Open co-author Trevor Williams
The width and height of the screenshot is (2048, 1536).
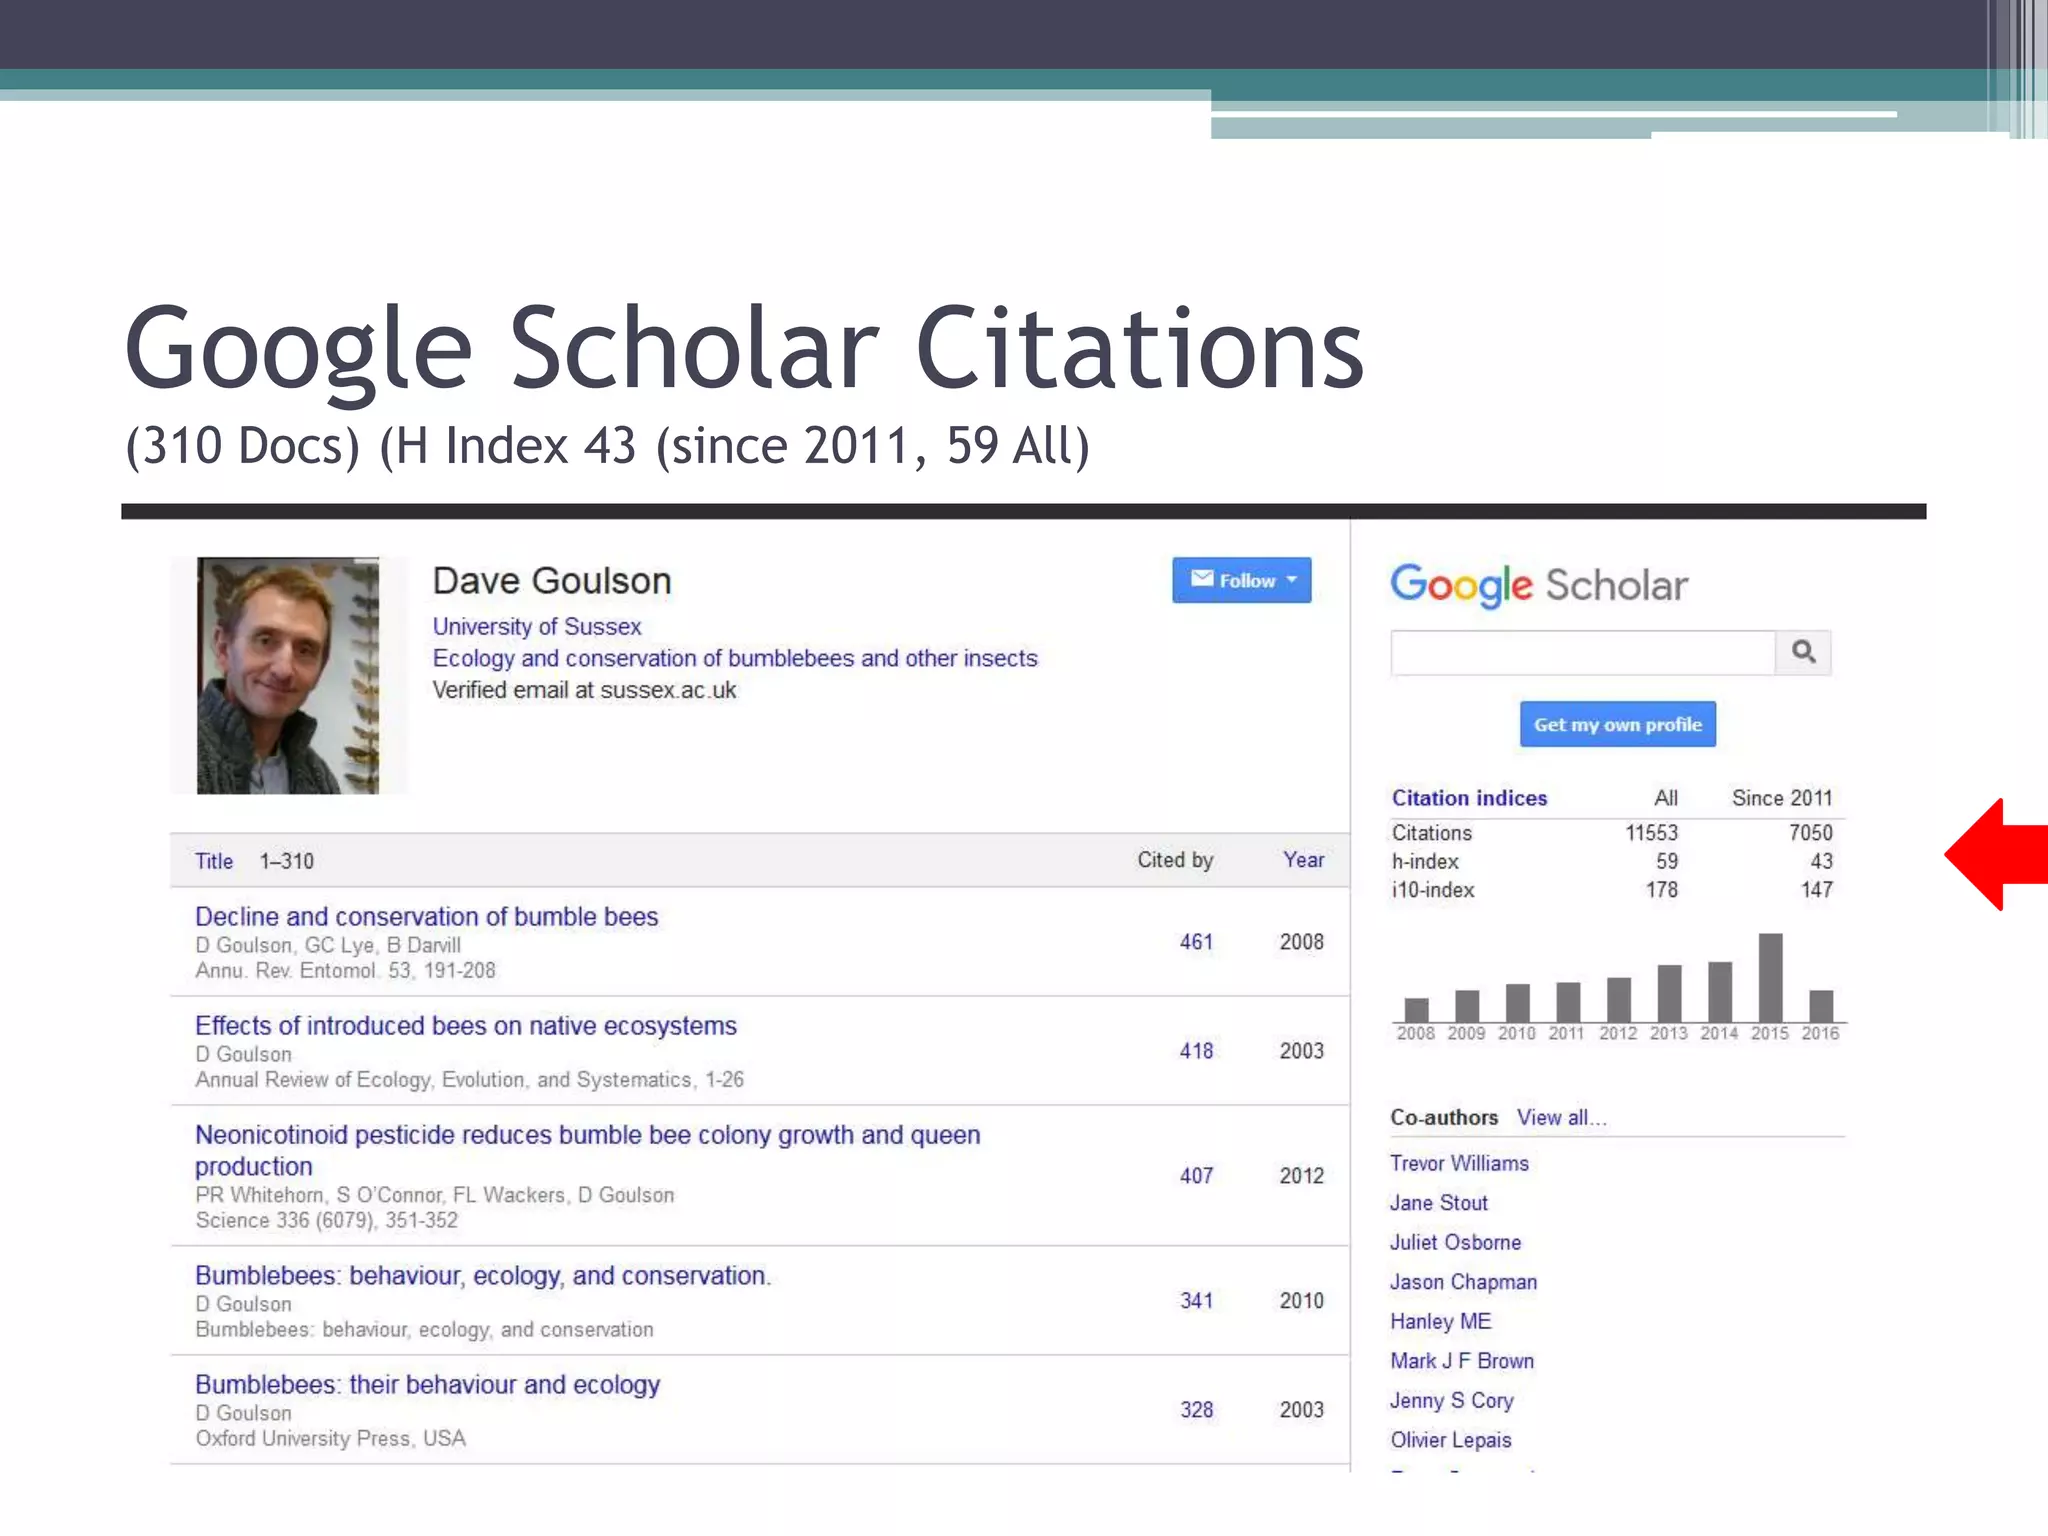pyautogui.click(x=1459, y=1163)
